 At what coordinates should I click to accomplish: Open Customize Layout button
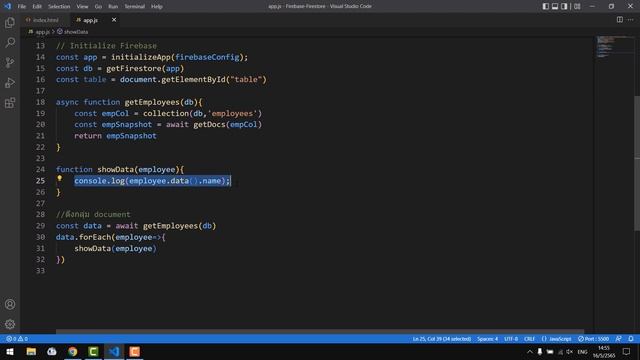(577, 6)
